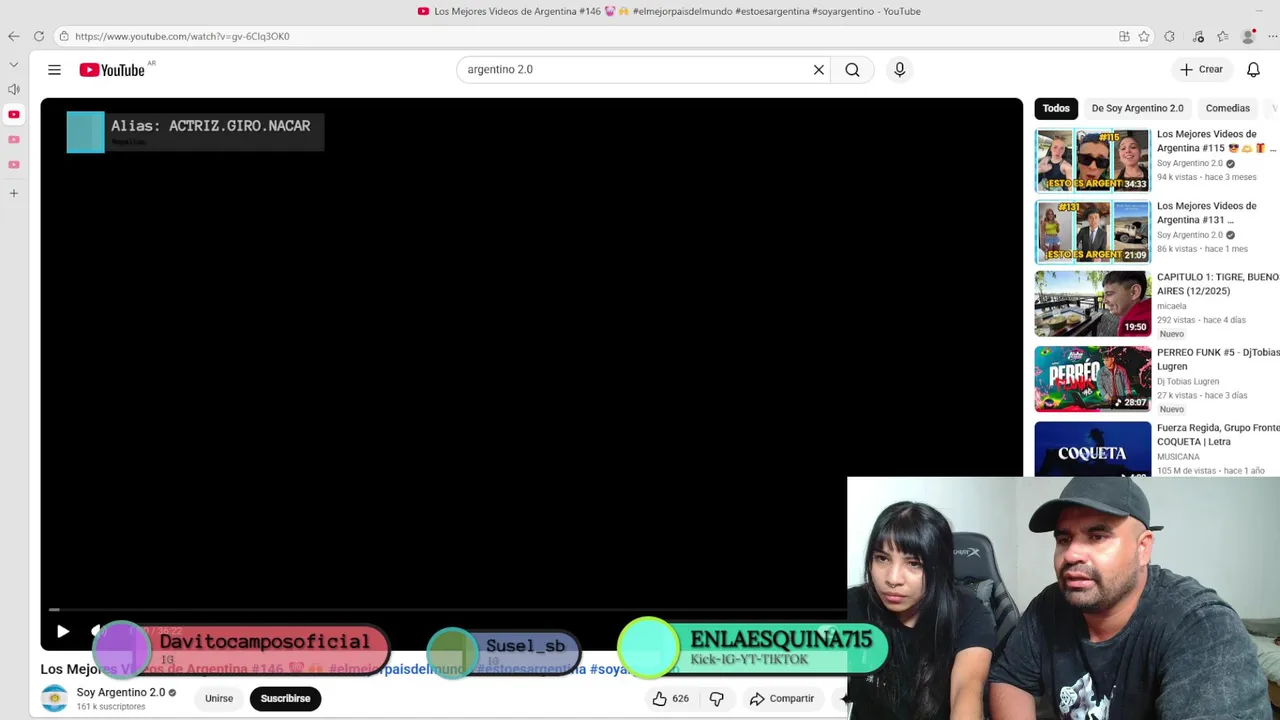The width and height of the screenshot is (1280, 720).
Task: Select the De Soy Argentino 2.0 chip
Action: coord(1137,108)
